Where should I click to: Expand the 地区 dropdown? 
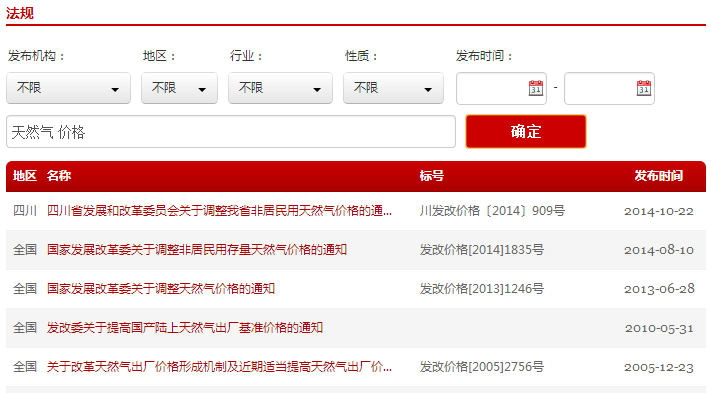[x=179, y=88]
